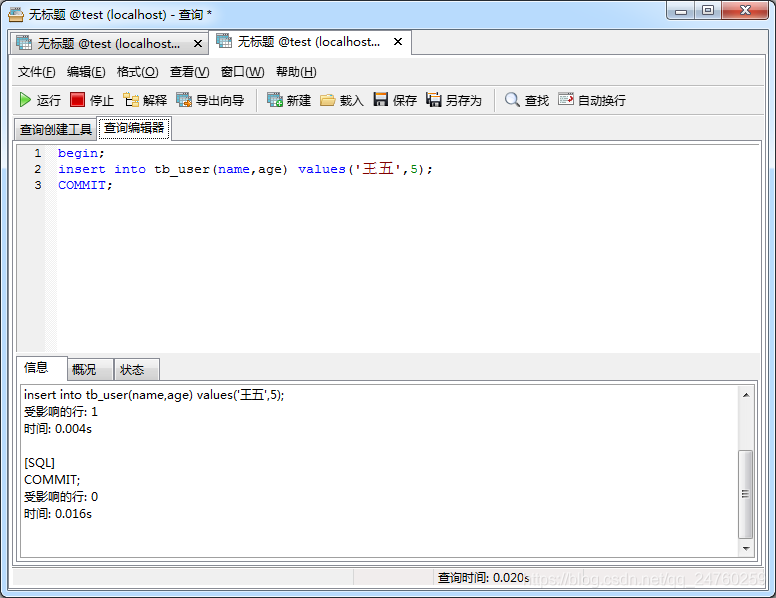Close the active second 无标题 @test tab
Screen dimensions: 776x598
[x=398, y=42]
